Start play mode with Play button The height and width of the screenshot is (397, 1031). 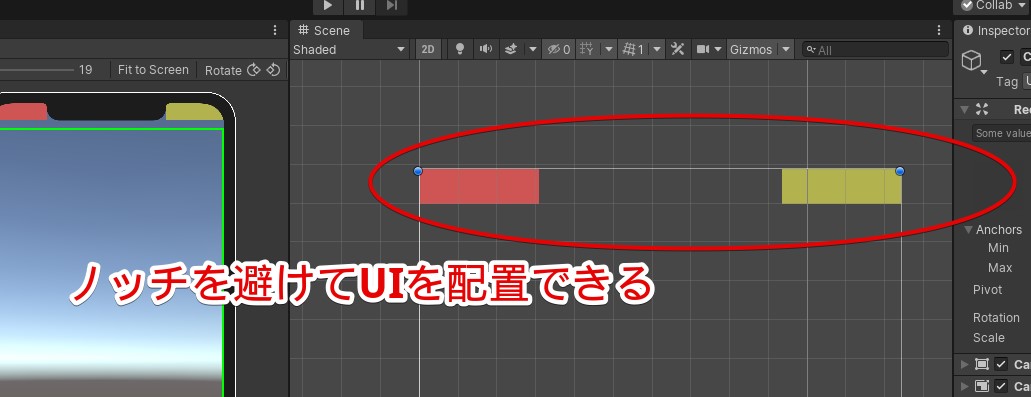(328, 6)
